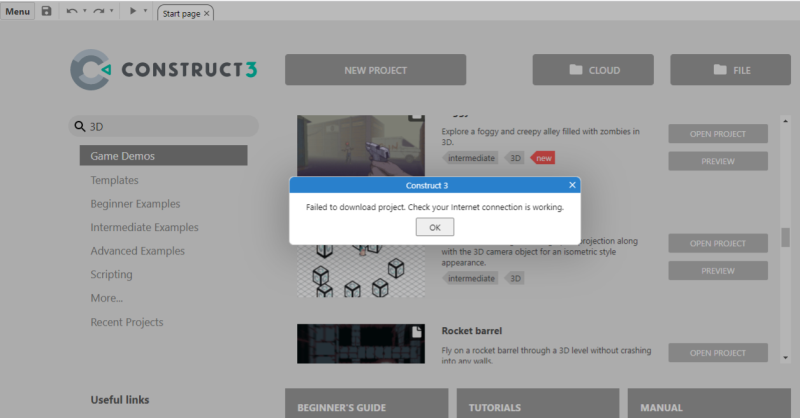This screenshot has width=800, height=418.
Task: Click the project list scrollbar thumb
Action: coord(785,237)
